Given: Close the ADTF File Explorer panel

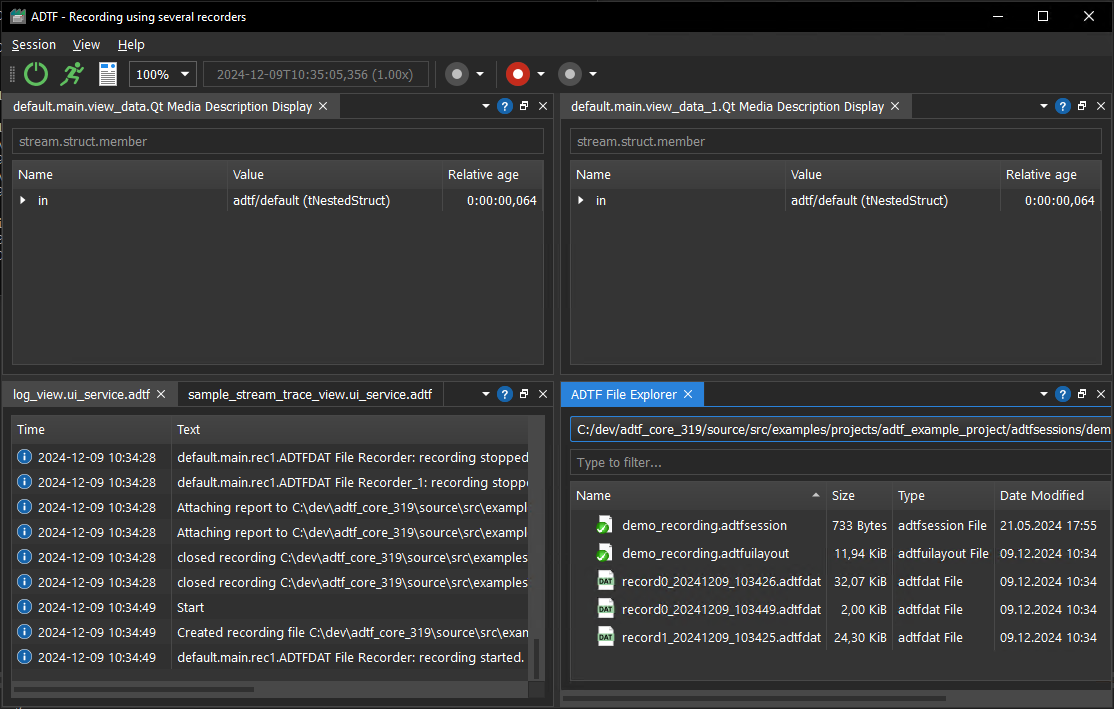Looking at the screenshot, I should [1101, 394].
